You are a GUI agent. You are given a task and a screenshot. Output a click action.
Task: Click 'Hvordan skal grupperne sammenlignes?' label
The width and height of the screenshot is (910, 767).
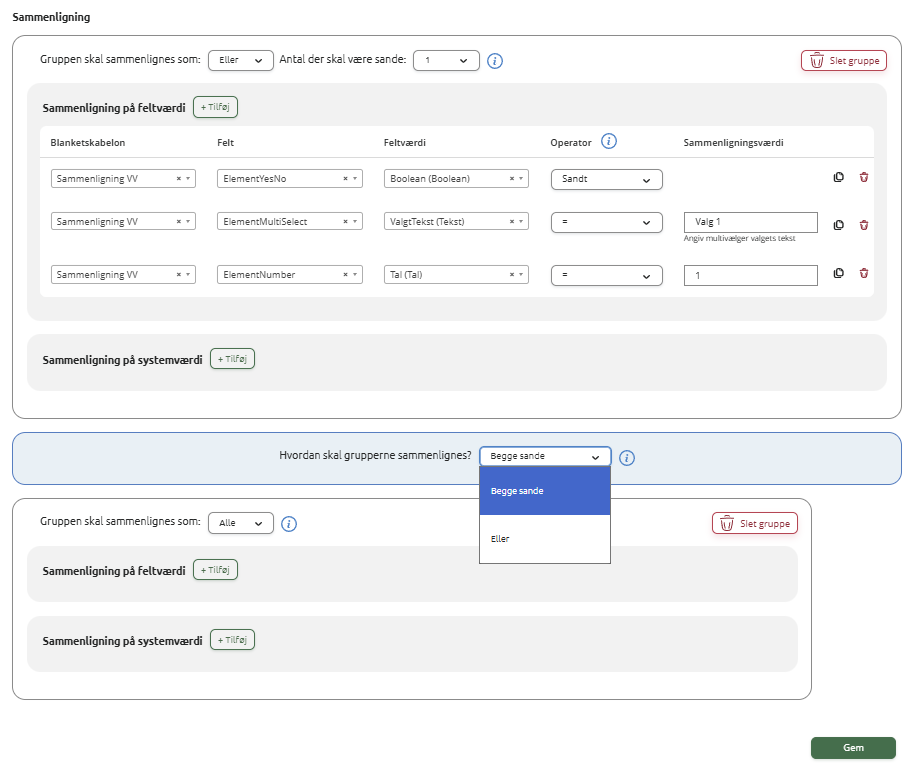(375, 455)
